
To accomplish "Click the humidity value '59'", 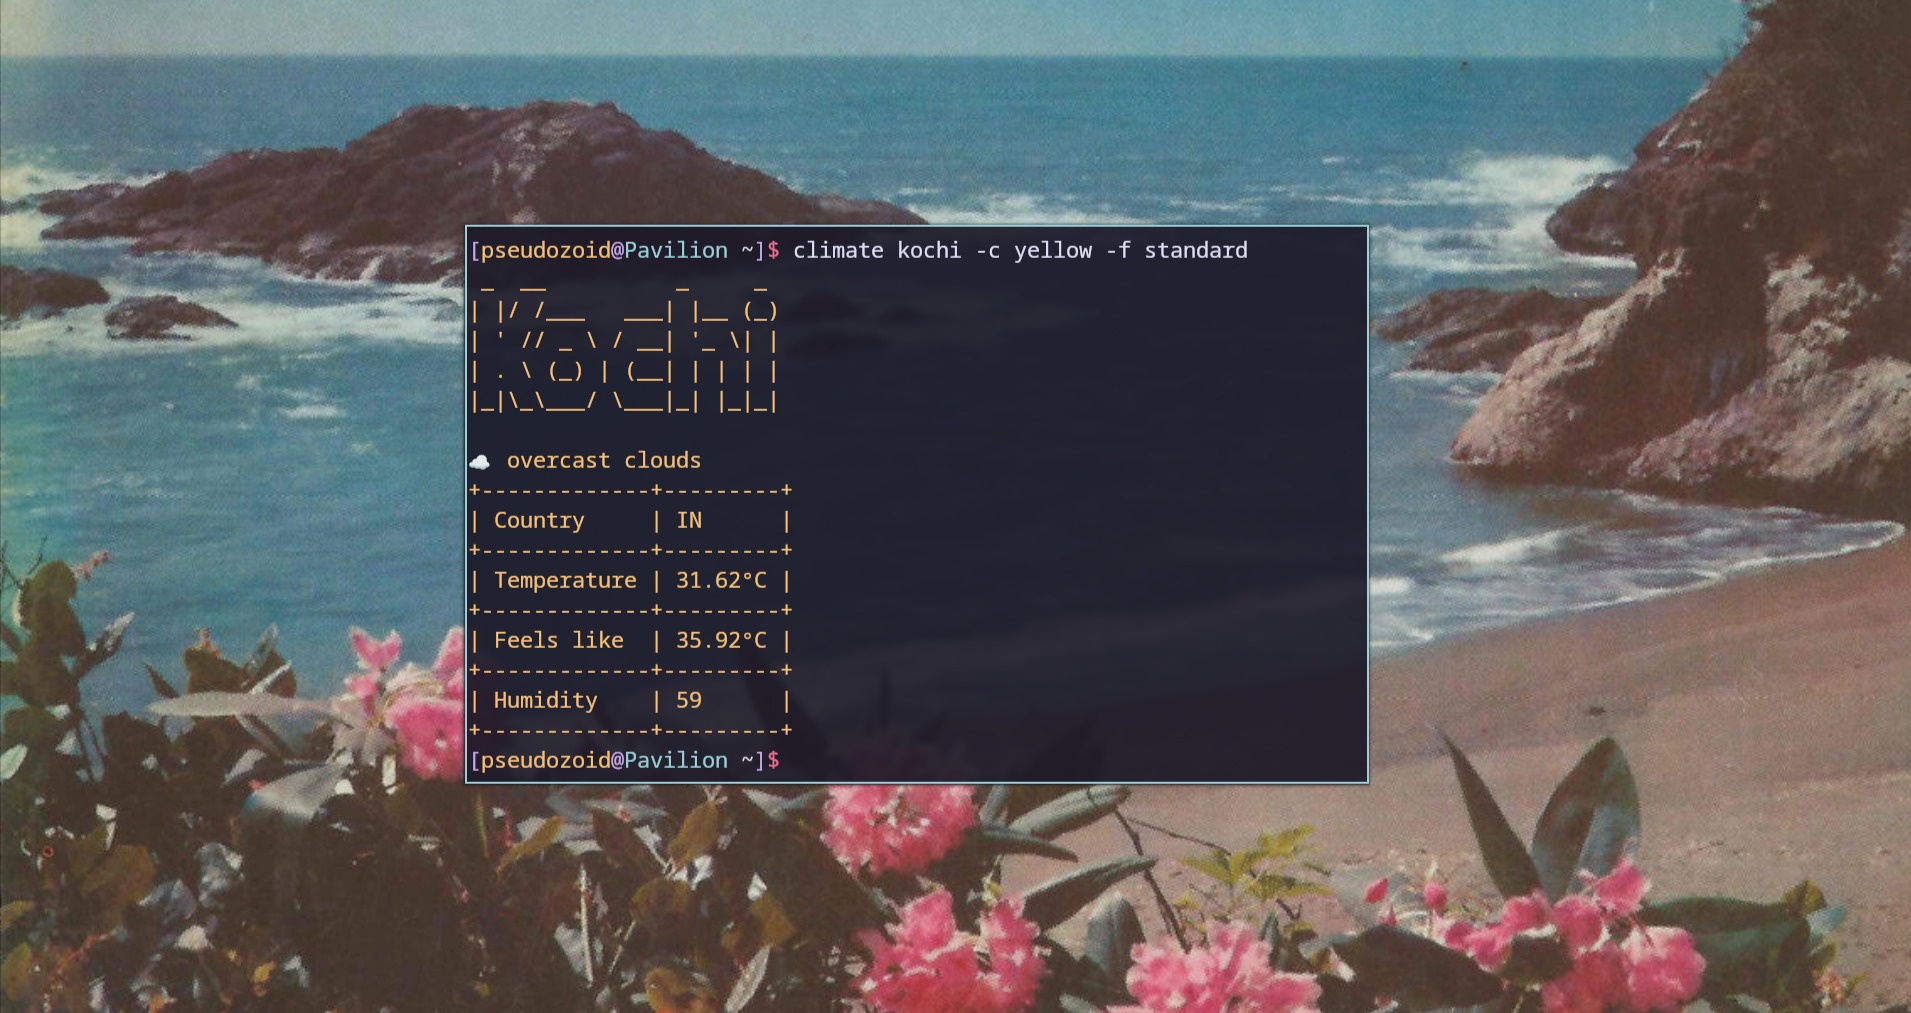I will click(689, 700).
